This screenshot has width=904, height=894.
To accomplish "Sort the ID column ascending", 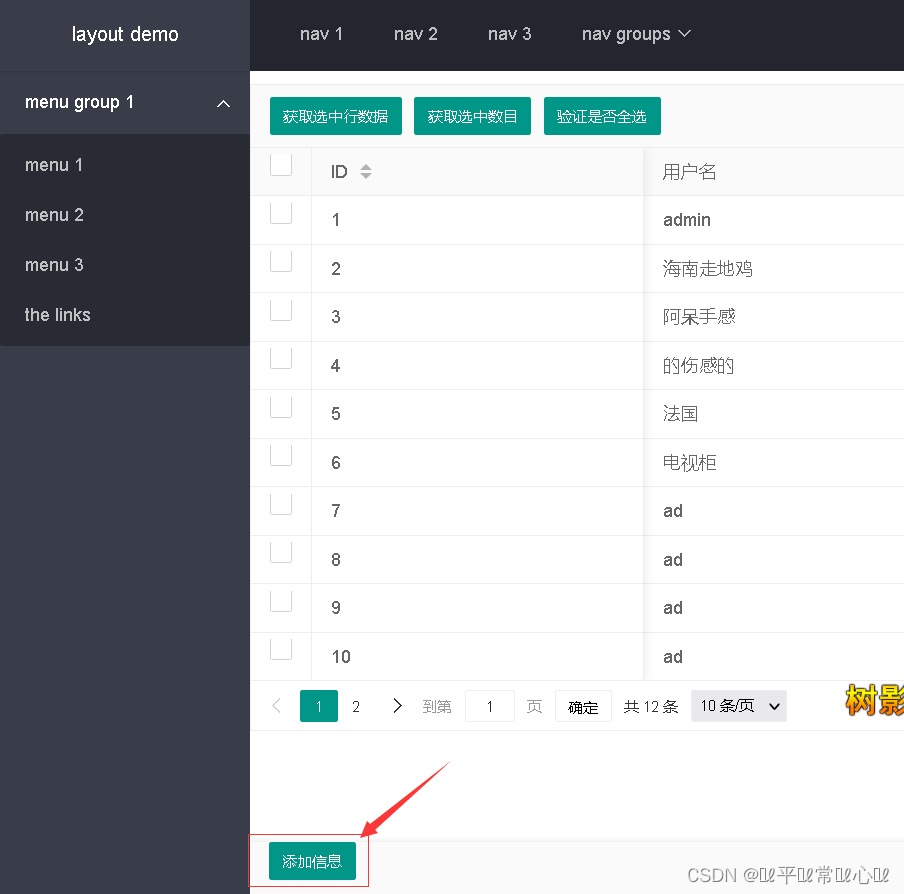I will 366,167.
